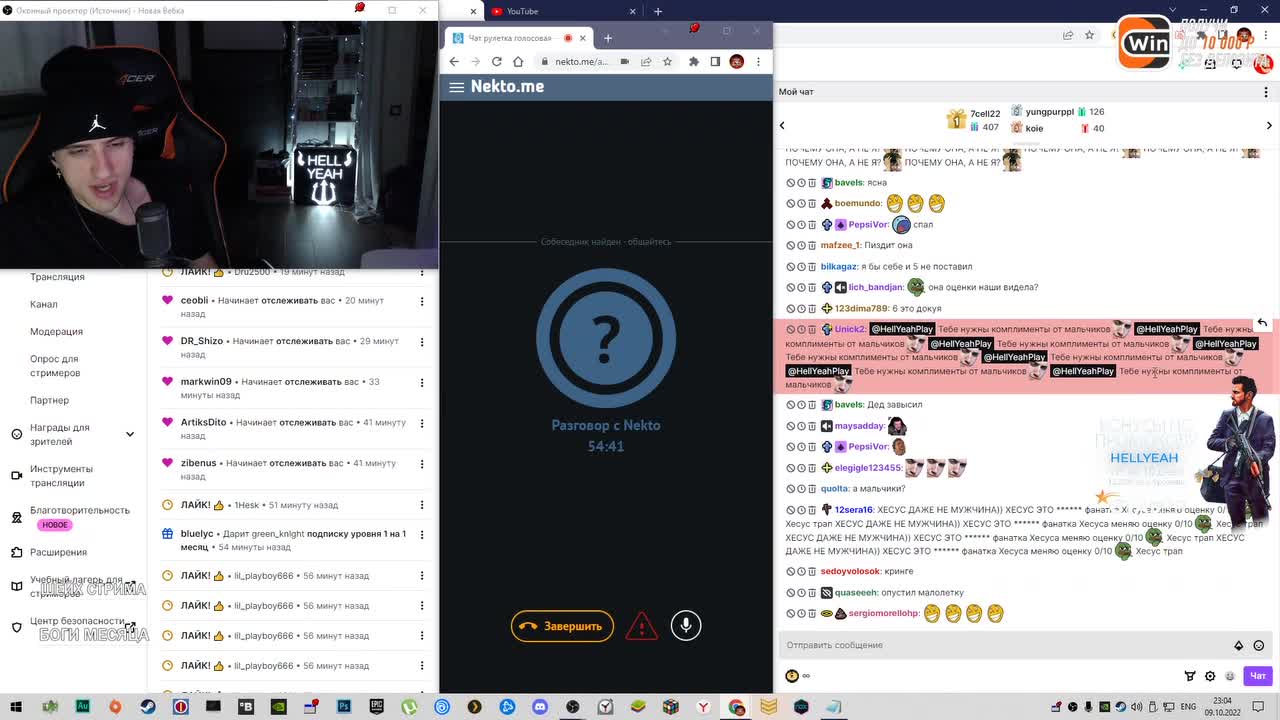Open options for markwin09 follow activity
Image resolution: width=1280 pixels, height=720 pixels.
pyautogui.click(x=422, y=382)
